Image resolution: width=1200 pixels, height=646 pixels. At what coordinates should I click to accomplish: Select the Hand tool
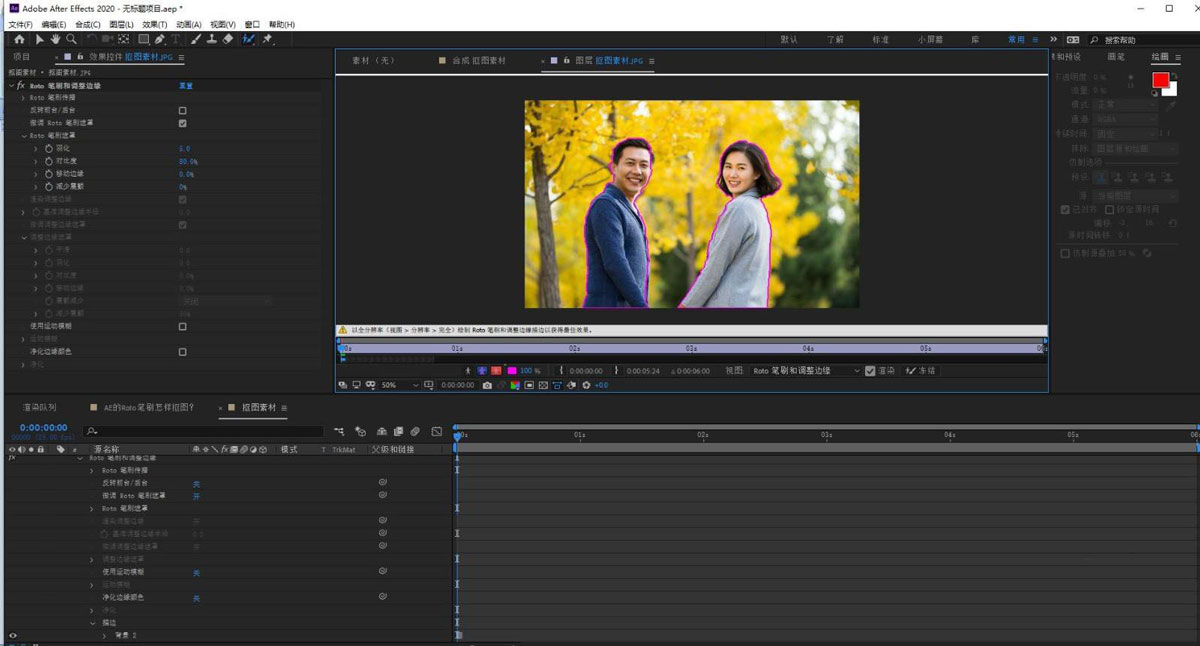[x=56, y=39]
